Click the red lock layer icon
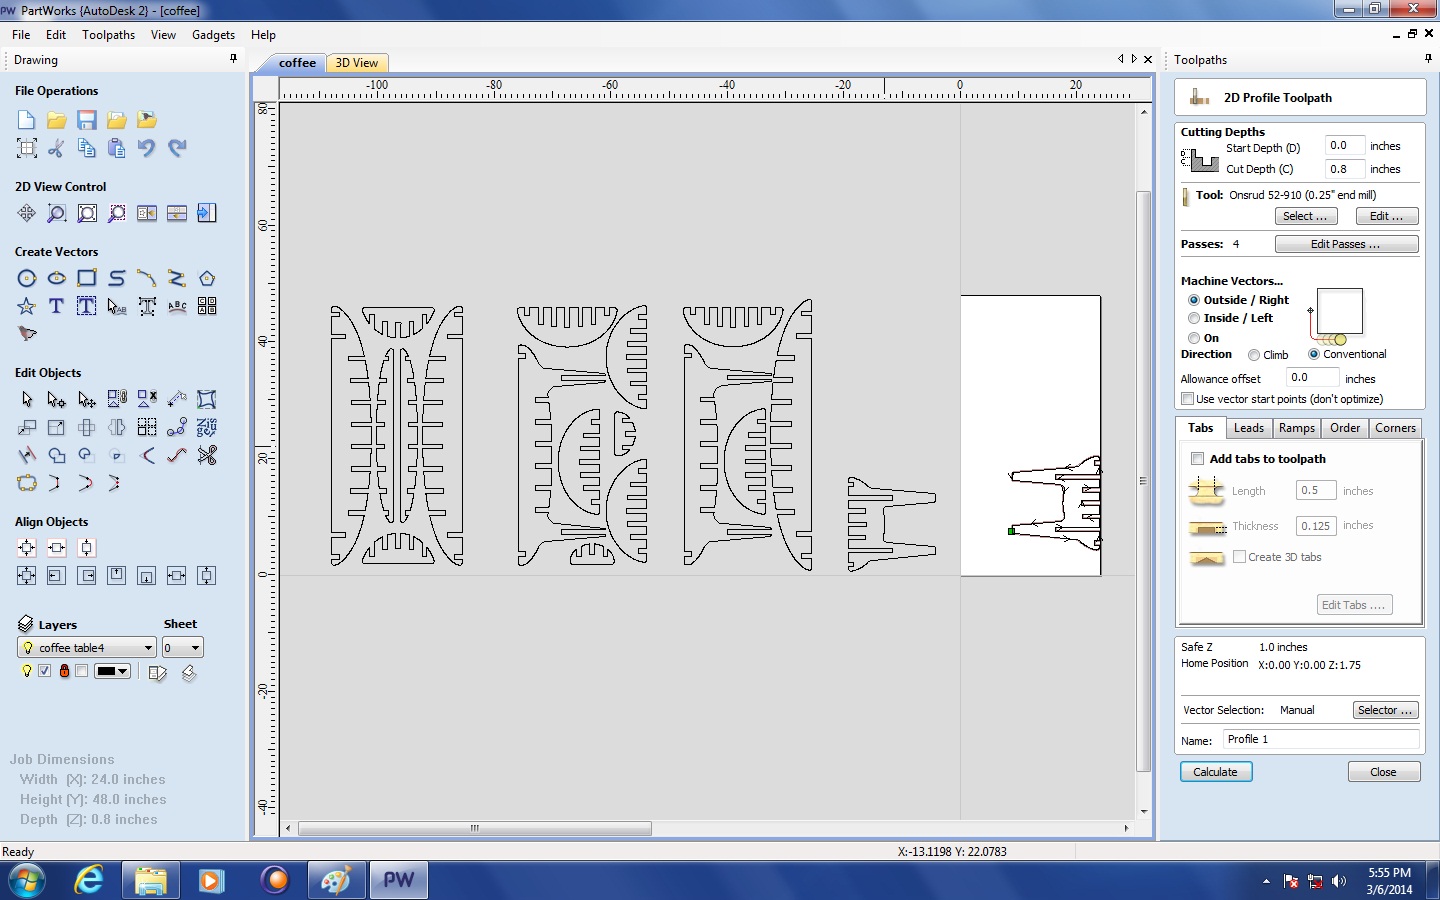The height and width of the screenshot is (900, 1440). [64, 671]
